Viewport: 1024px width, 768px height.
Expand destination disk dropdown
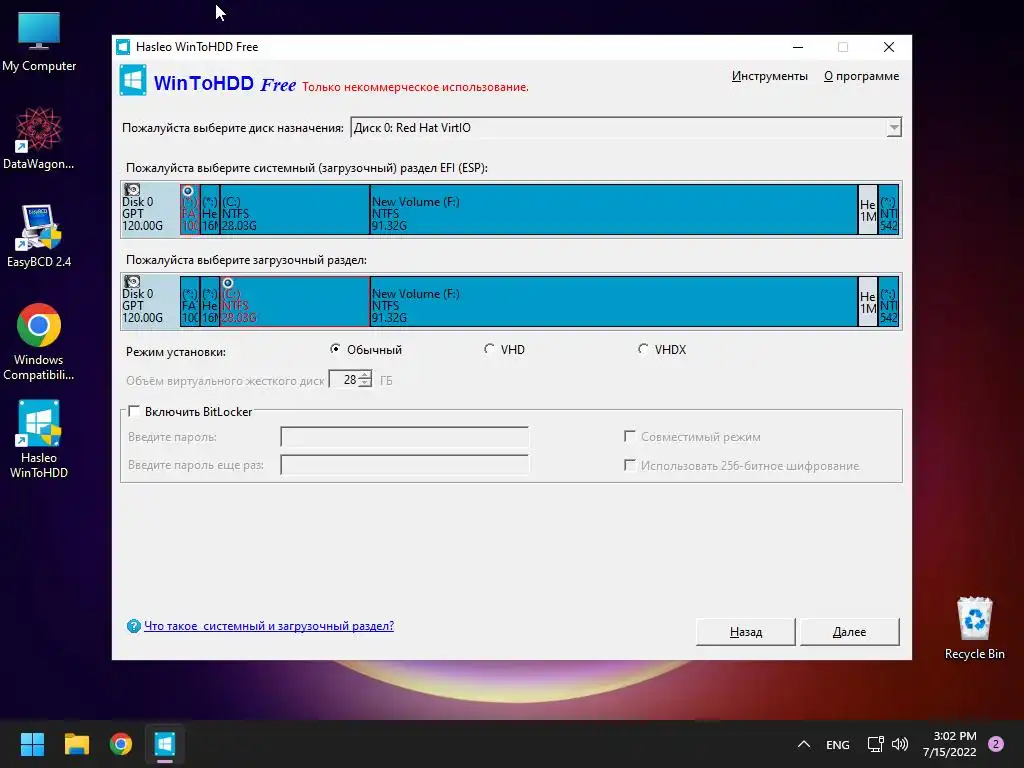894,127
